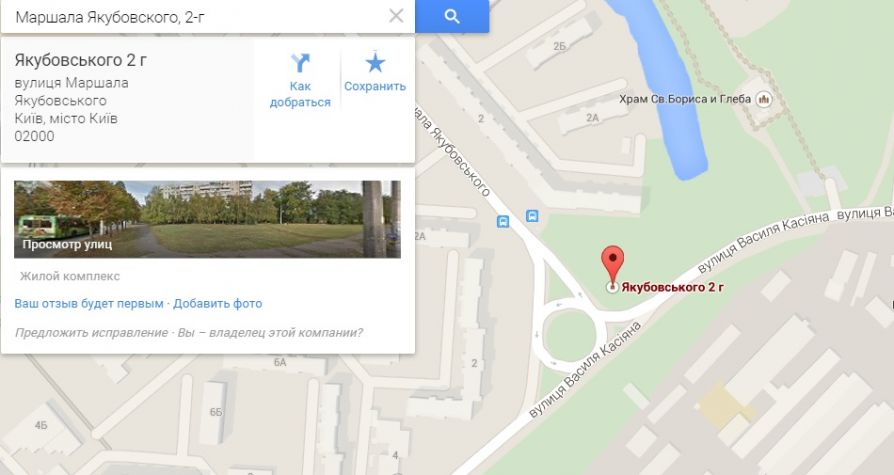Screen dimensions: 894x475
Task: Click the Предложить исправление link
Action: pyautogui.click(x=91, y=332)
